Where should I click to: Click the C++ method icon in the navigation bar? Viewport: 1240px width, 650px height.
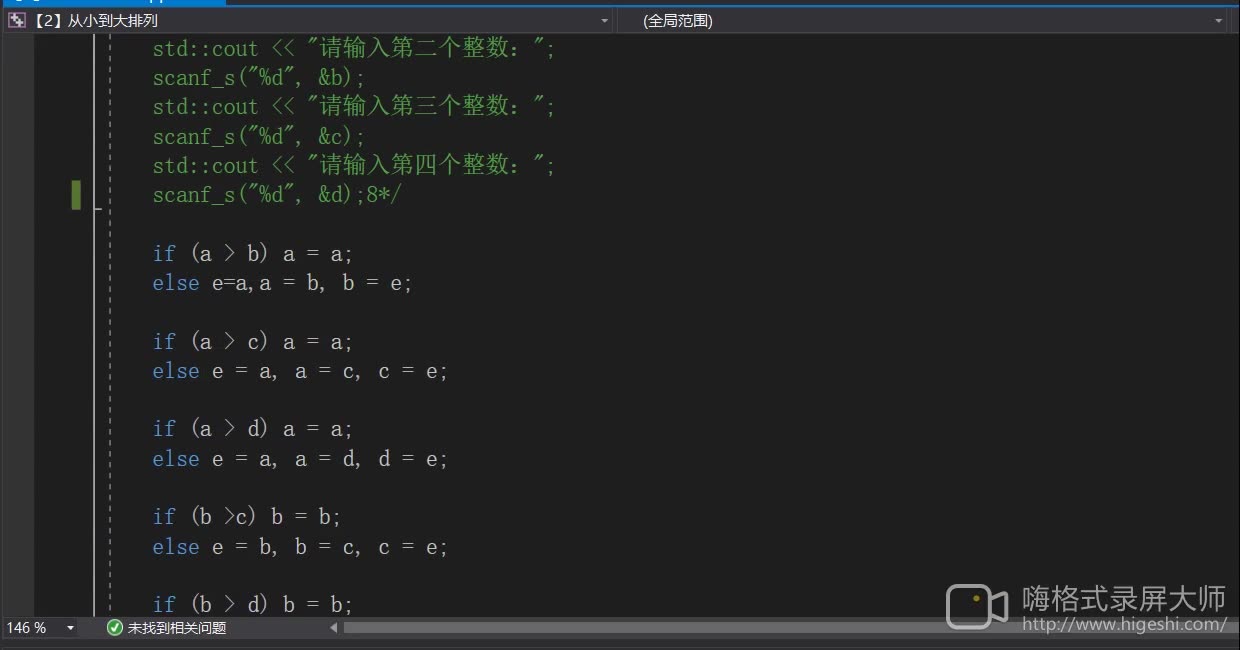15,20
